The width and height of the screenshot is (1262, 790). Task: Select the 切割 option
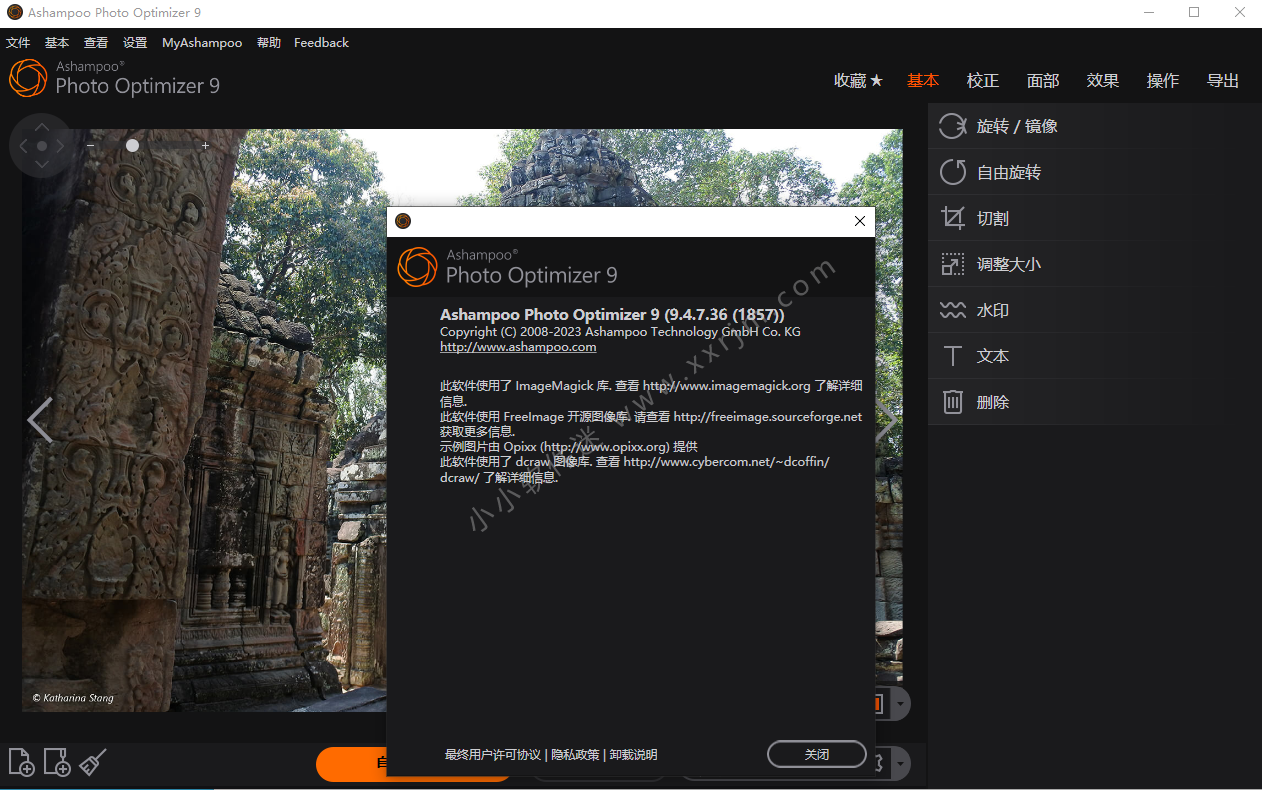[1095, 218]
